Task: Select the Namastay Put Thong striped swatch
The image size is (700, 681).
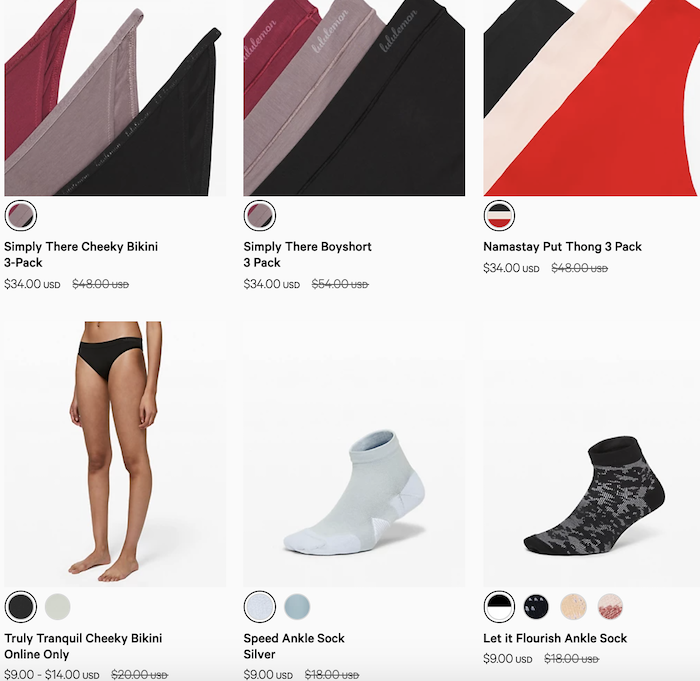Action: pyautogui.click(x=499, y=216)
